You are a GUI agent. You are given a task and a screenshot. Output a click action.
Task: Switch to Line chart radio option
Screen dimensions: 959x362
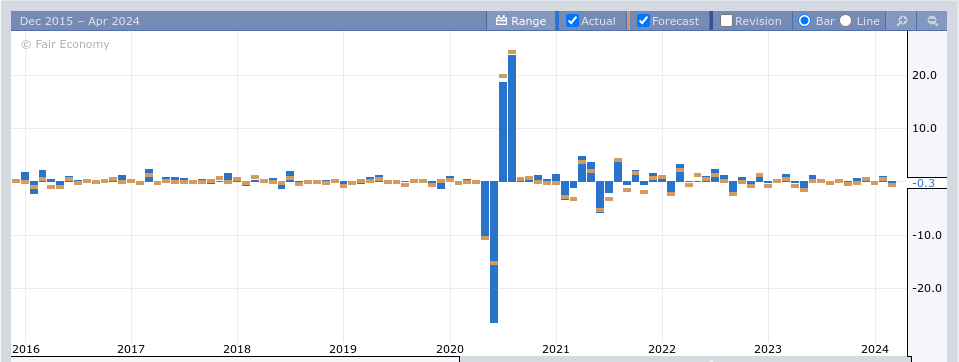845,21
